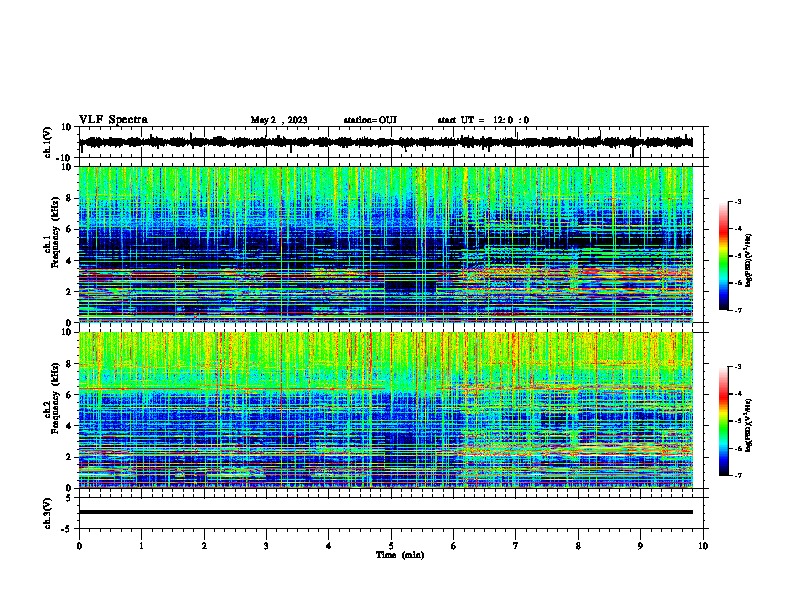Click the "8" kHz tick of ch.1 spectrogram

70,198
